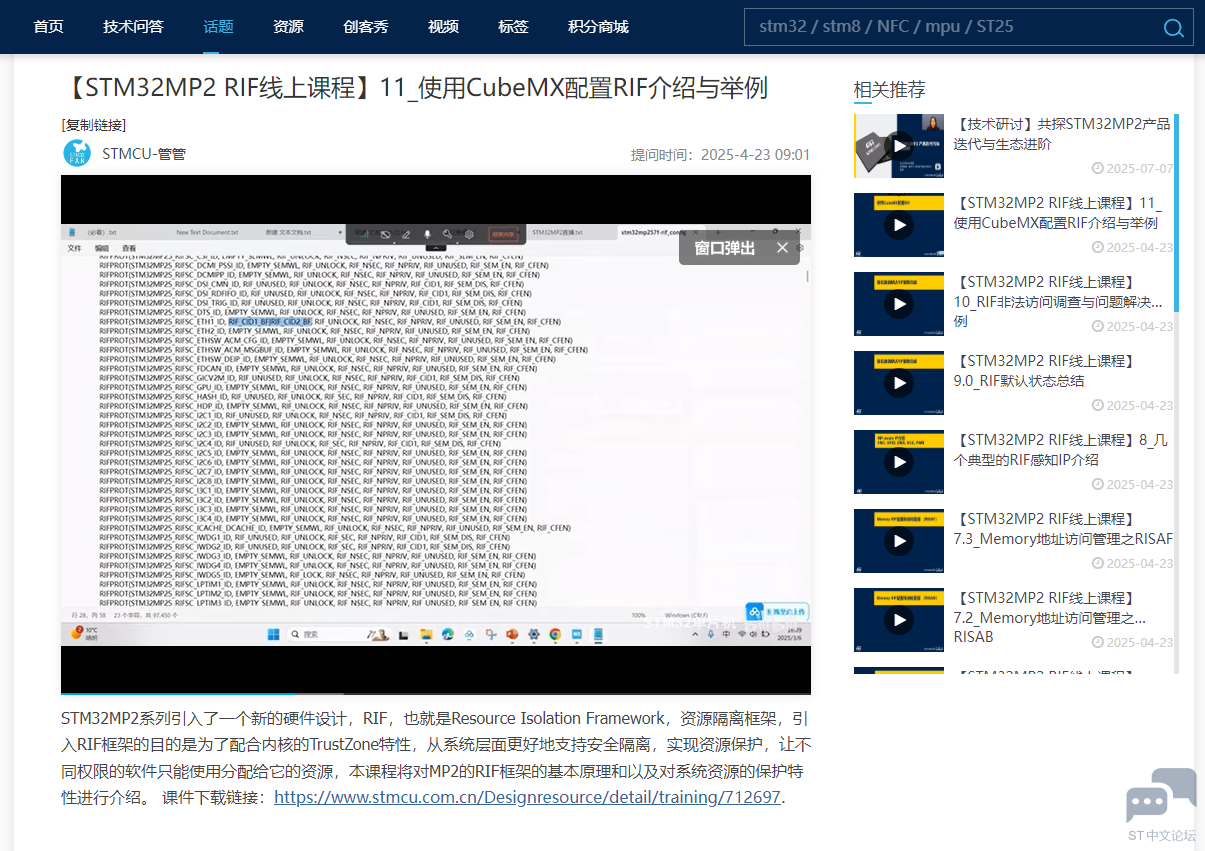This screenshot has width=1205, height=851.
Task: Open the 技术问答 nav item
Action: [x=133, y=27]
